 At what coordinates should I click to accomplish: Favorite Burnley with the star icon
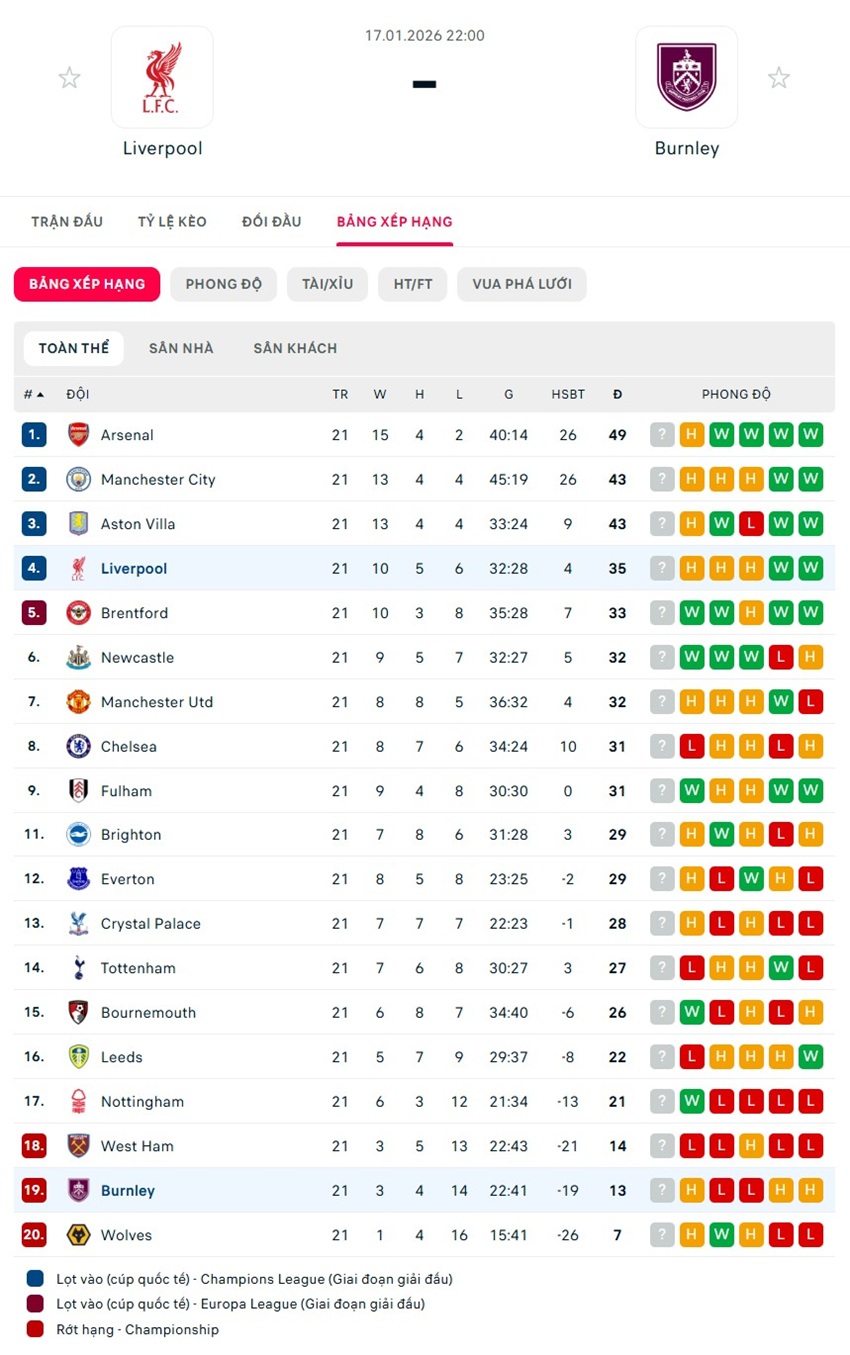coord(779,78)
